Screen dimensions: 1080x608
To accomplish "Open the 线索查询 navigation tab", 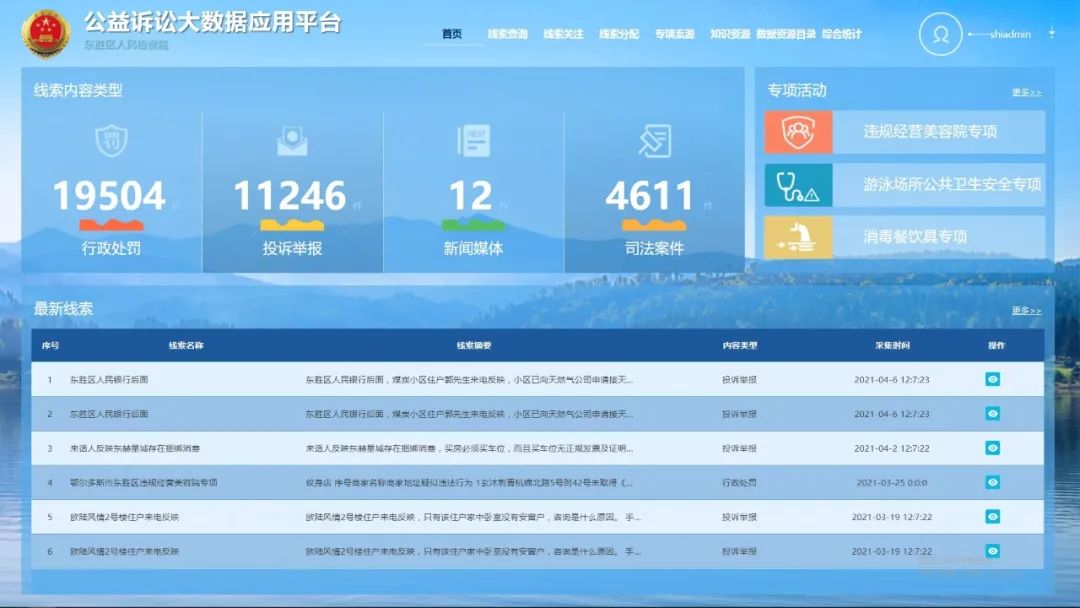I will pyautogui.click(x=507, y=34).
